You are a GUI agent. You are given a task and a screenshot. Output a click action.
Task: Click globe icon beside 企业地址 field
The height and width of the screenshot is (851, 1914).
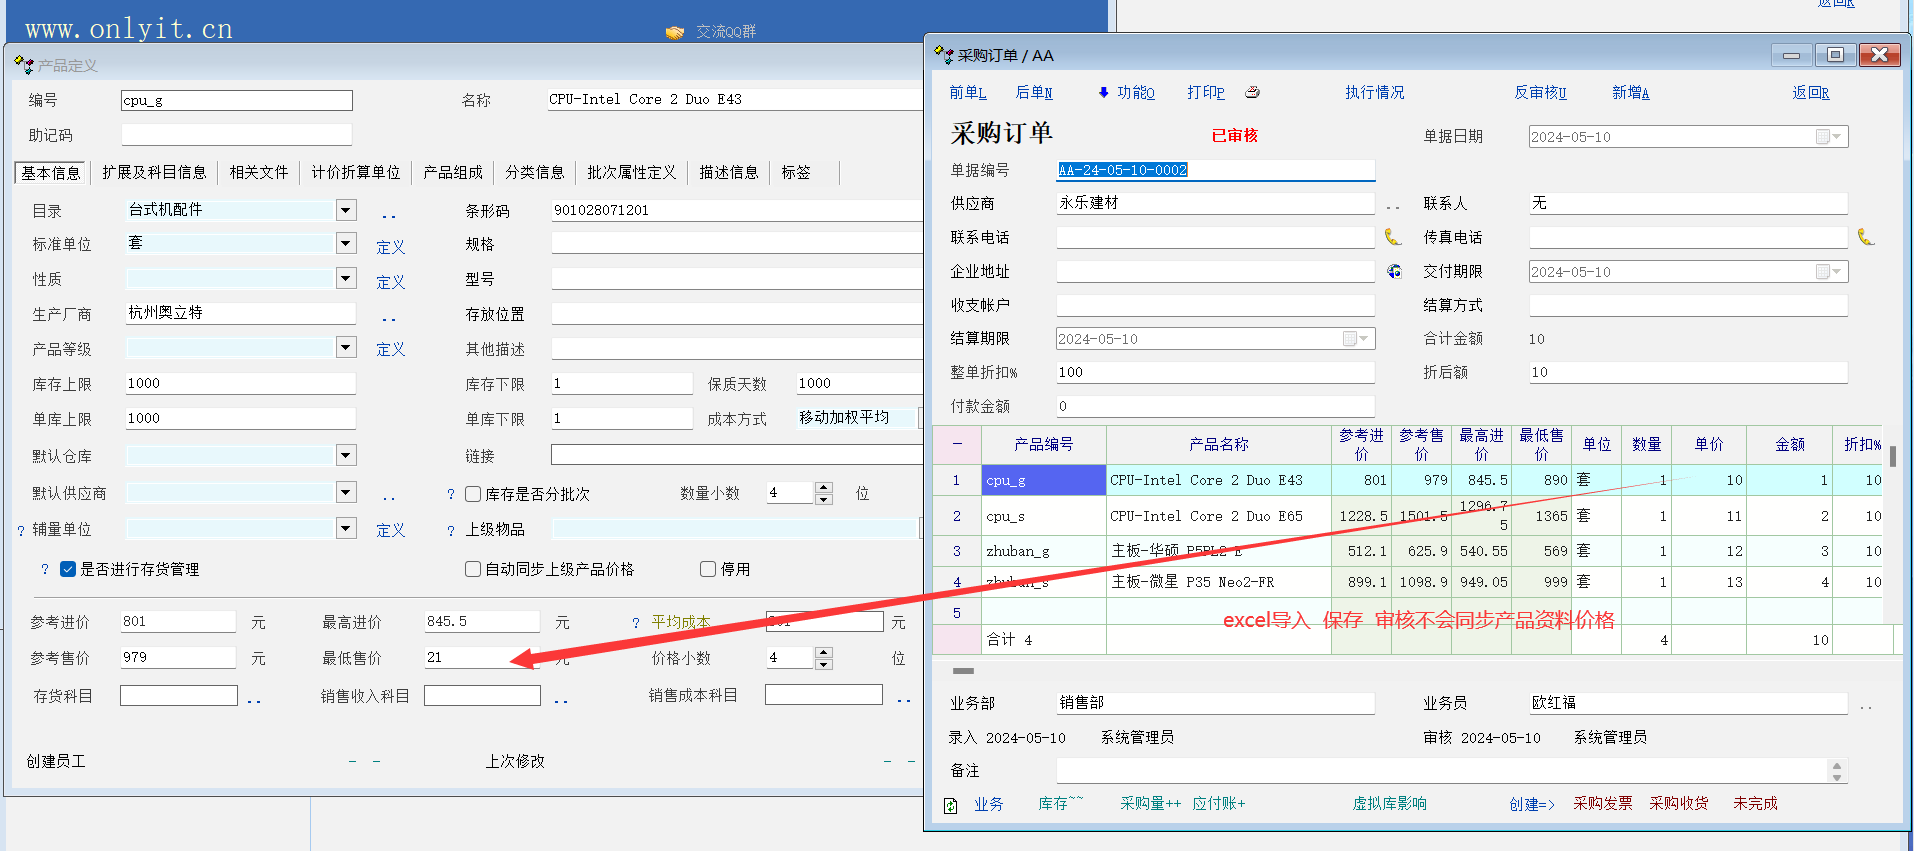tap(1394, 271)
